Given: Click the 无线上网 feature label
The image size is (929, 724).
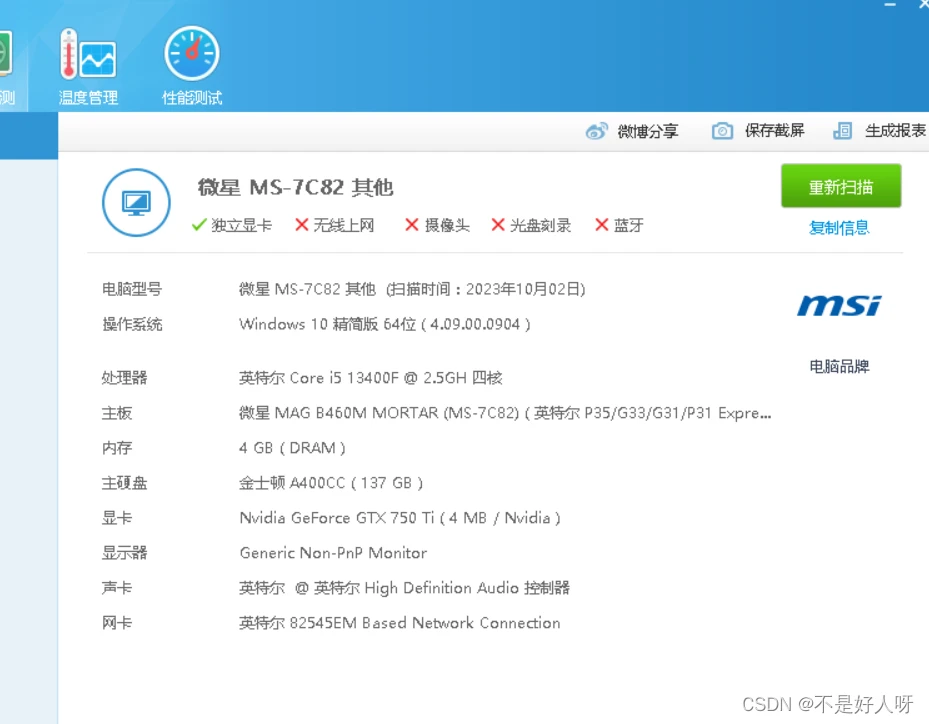Looking at the screenshot, I should (344, 225).
